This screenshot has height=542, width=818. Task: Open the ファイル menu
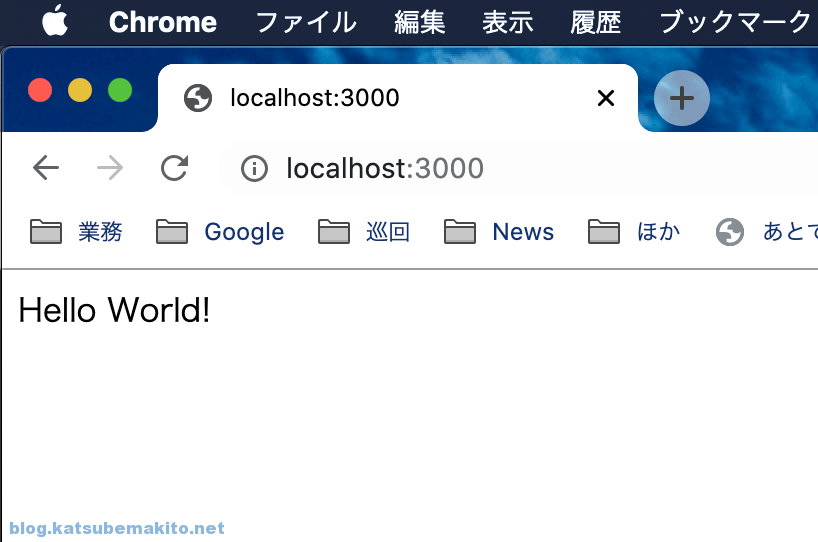(306, 22)
